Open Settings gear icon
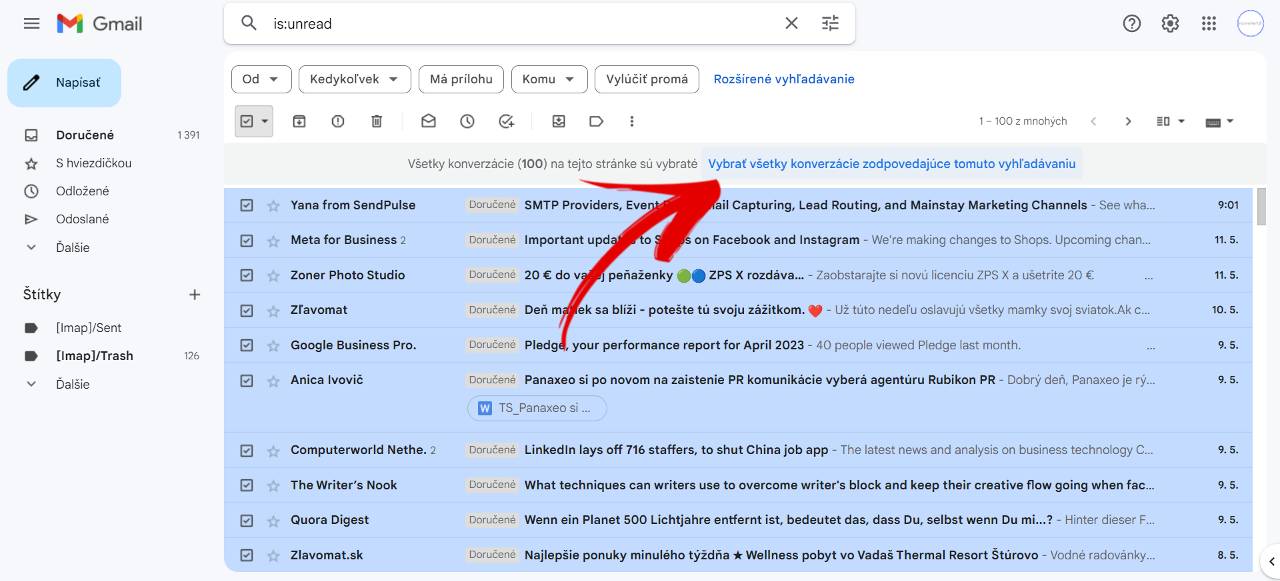Image resolution: width=1280 pixels, height=581 pixels. click(1170, 23)
